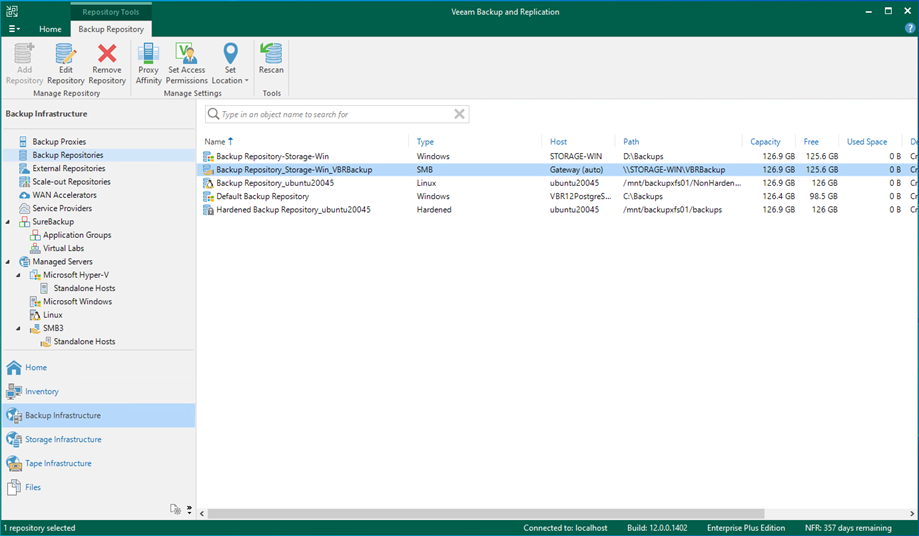
Task: Open External Repositories node
Action: (69, 168)
